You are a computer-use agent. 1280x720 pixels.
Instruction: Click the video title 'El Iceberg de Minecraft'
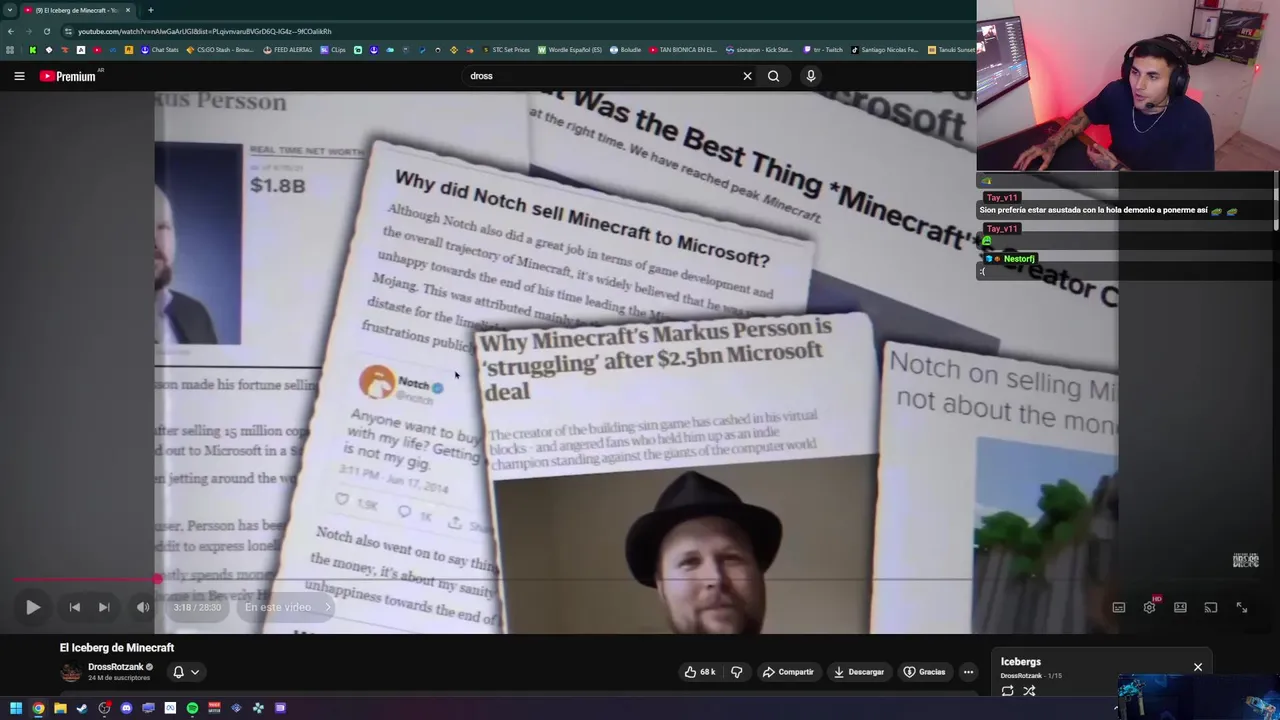(x=117, y=648)
